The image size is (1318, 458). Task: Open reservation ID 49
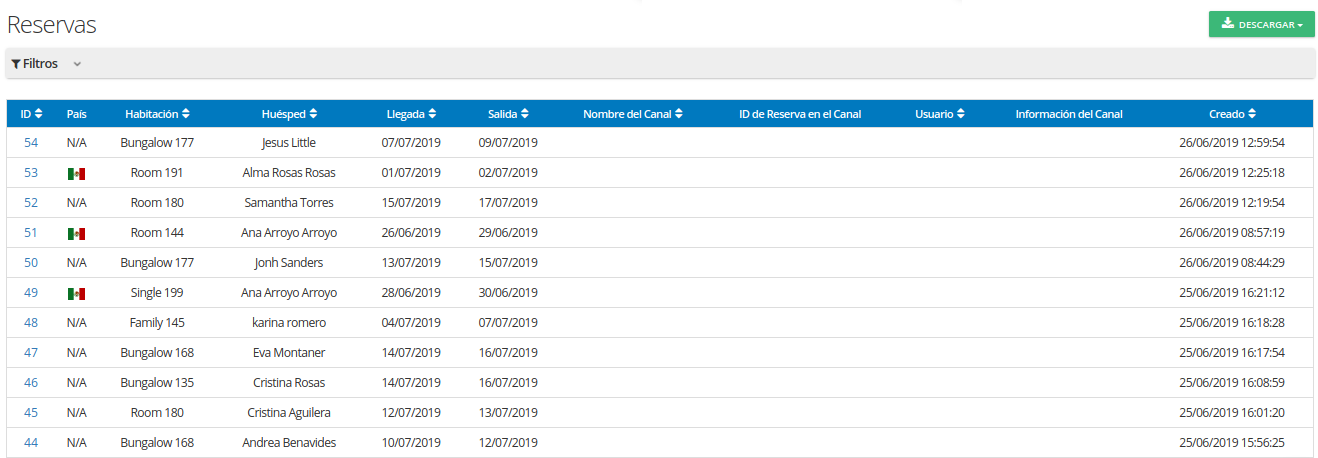tap(31, 293)
